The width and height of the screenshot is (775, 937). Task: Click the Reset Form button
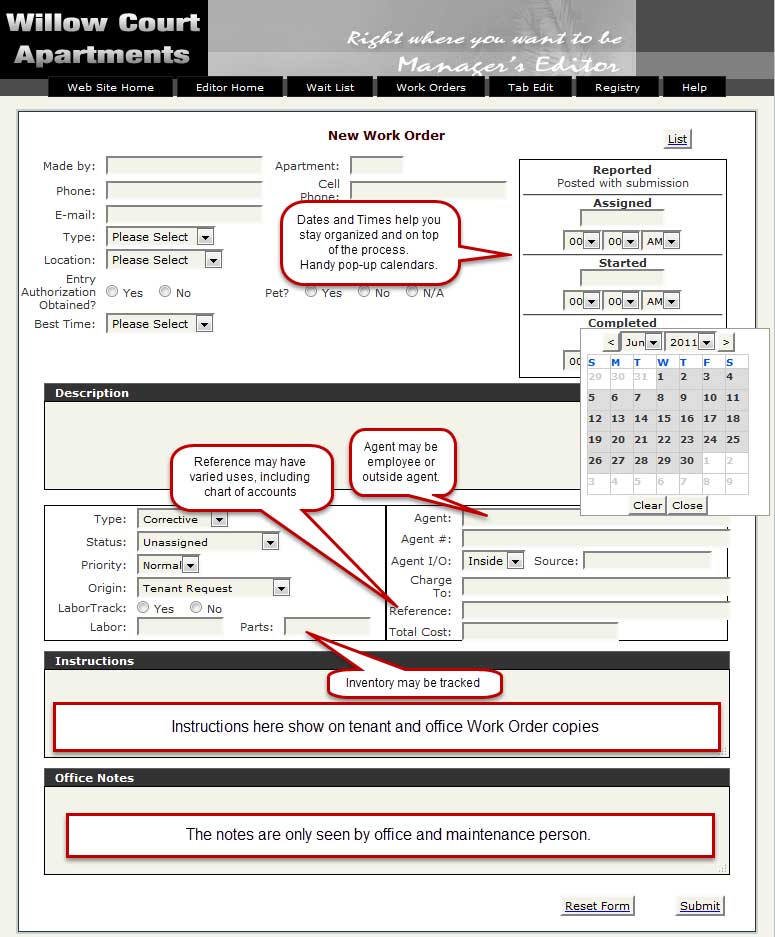click(x=598, y=906)
